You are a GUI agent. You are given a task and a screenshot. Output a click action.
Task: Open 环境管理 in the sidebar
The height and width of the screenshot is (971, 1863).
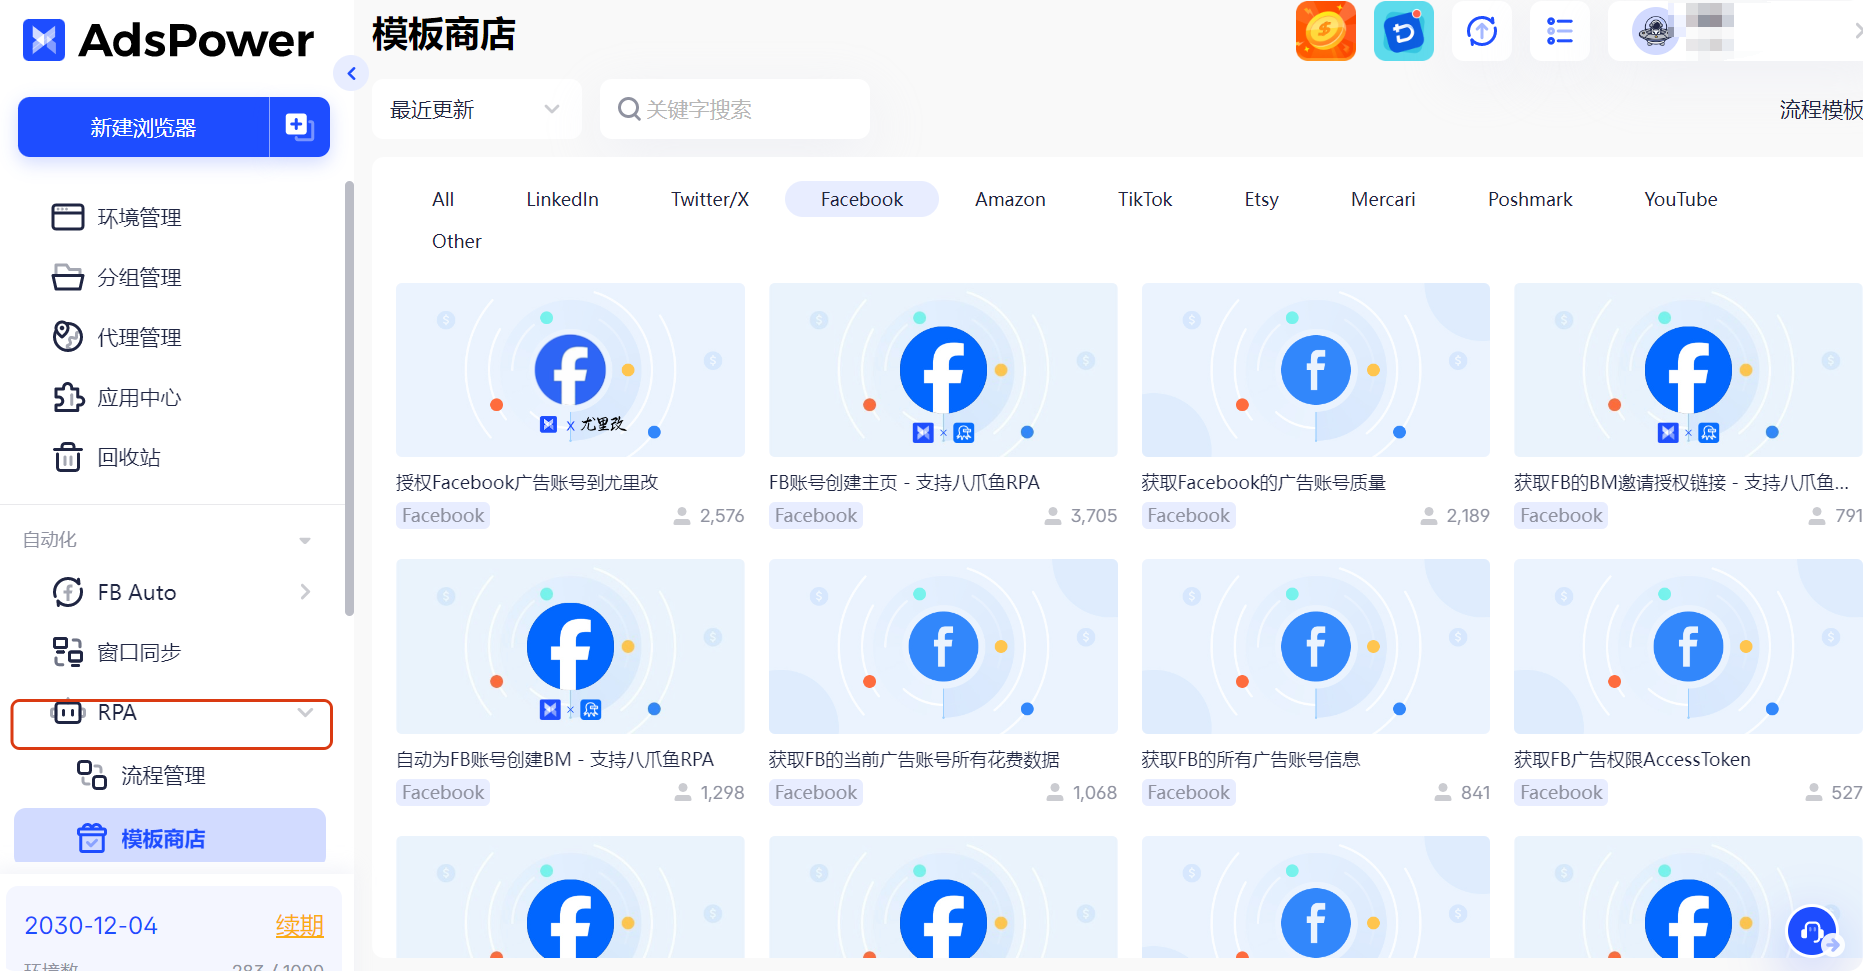(x=139, y=217)
